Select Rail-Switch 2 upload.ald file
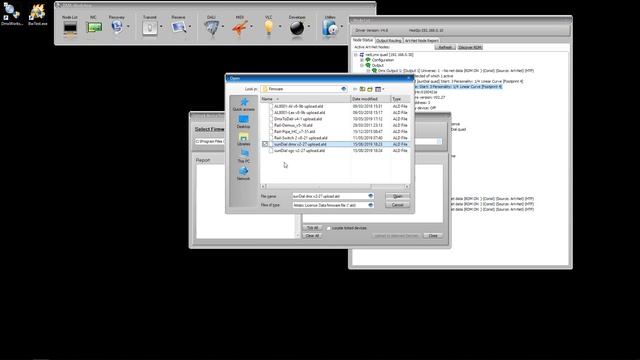The width and height of the screenshot is (640, 360). click(301, 138)
